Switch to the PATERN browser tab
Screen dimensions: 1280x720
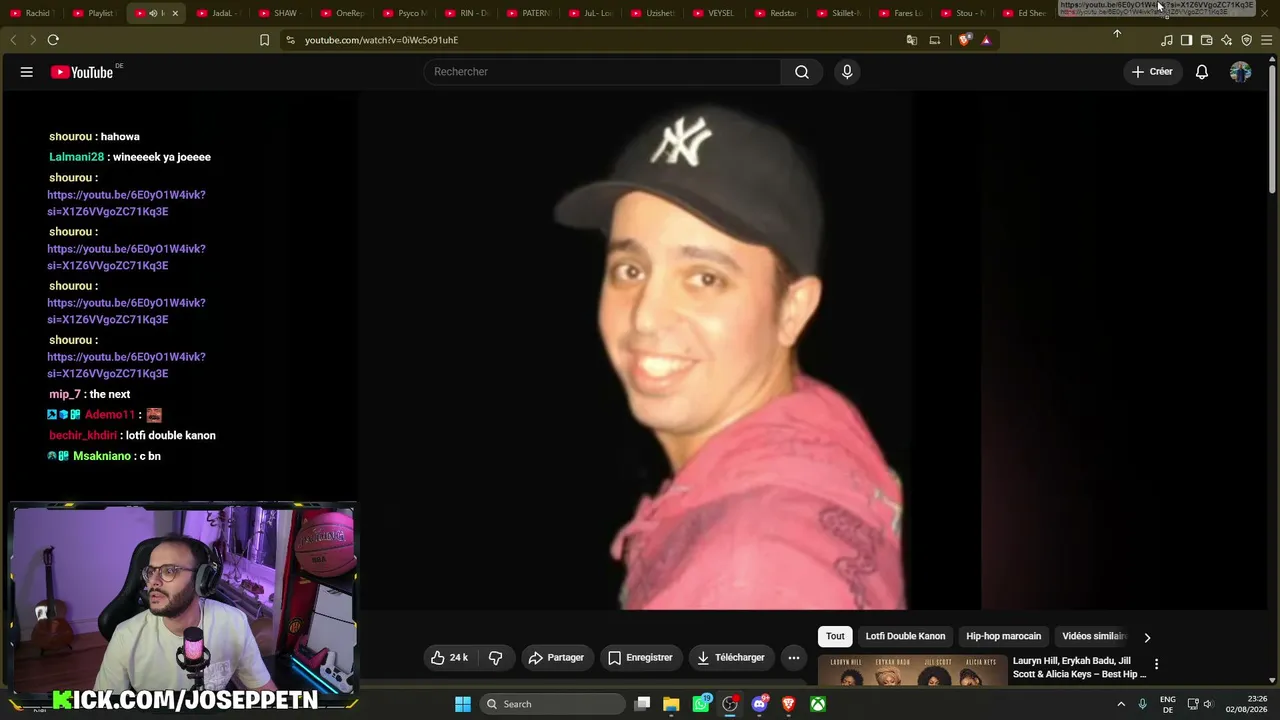(527, 13)
